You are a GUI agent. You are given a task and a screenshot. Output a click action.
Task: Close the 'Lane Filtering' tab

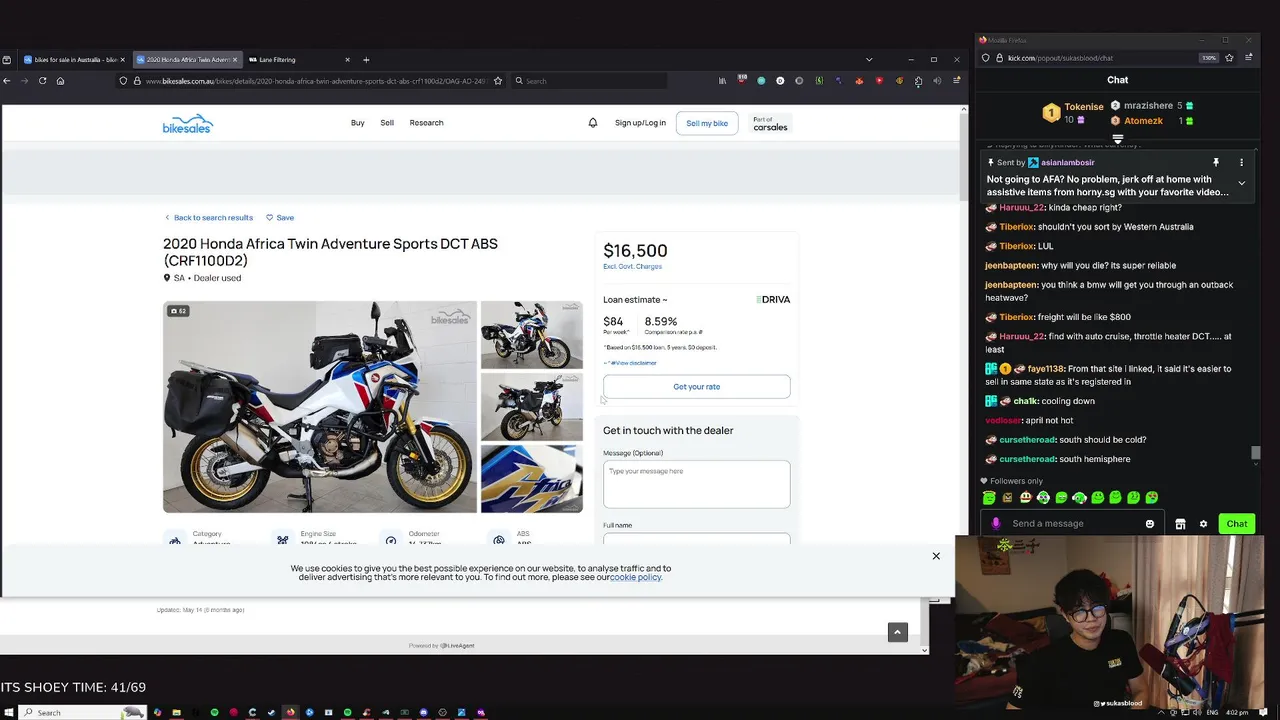coord(347,60)
